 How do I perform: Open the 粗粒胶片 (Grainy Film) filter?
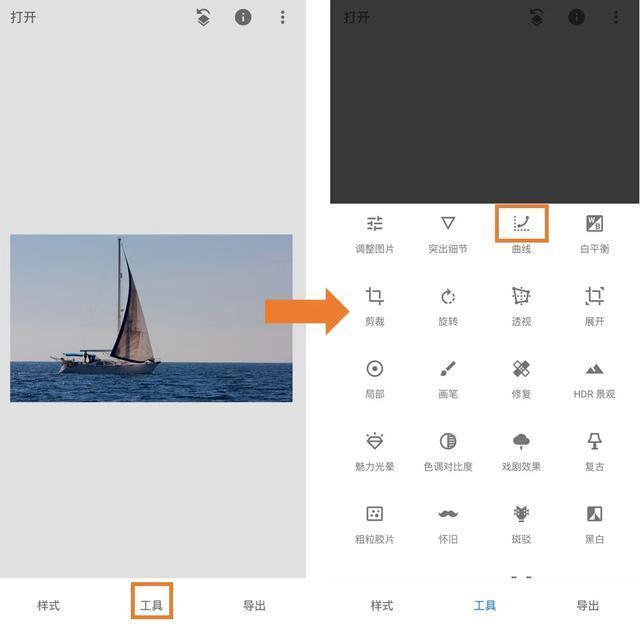point(374,524)
